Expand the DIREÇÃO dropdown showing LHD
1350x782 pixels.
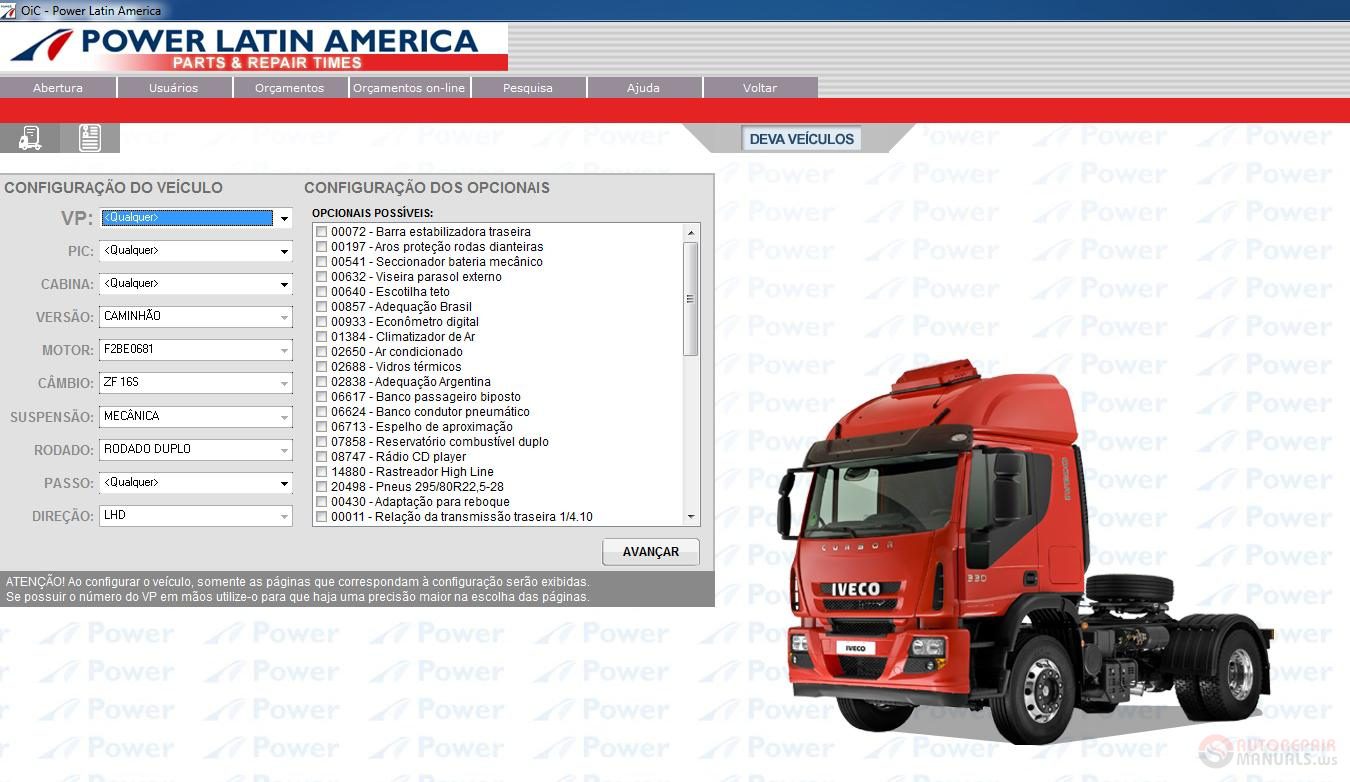tap(284, 516)
